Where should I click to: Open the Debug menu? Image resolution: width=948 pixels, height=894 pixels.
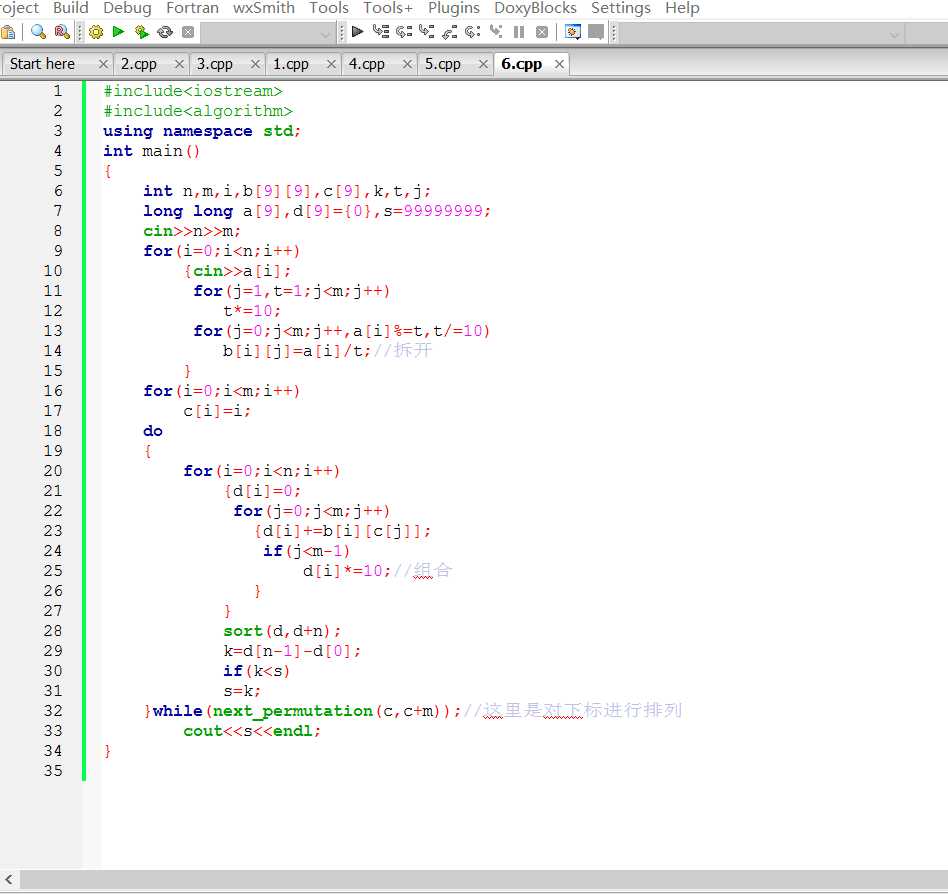pyautogui.click(x=127, y=8)
